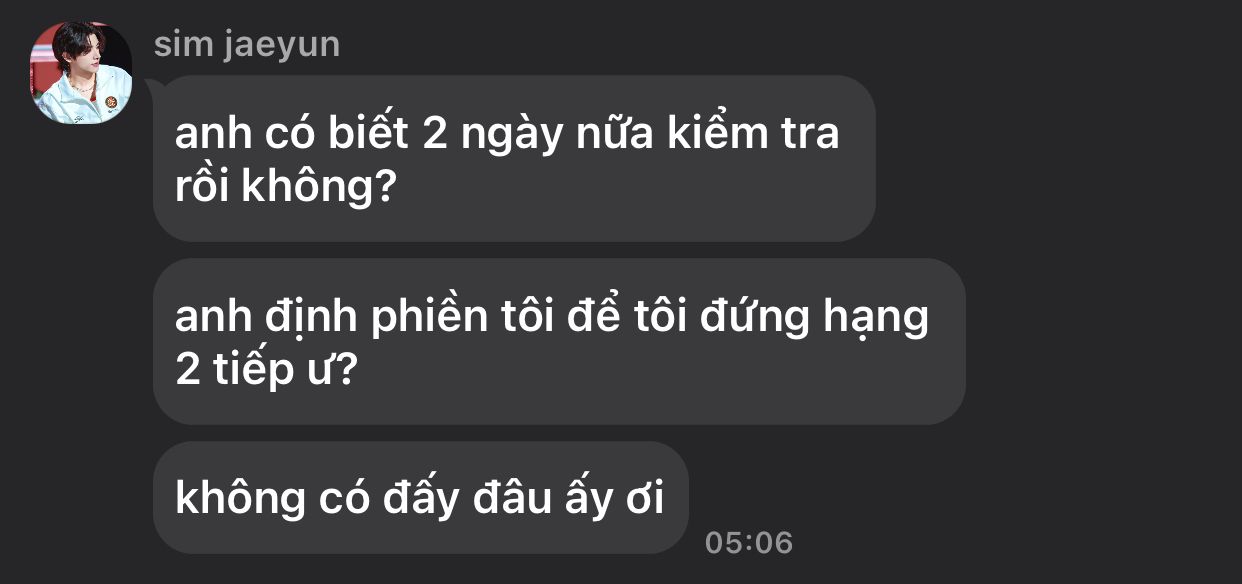Open sim jaeyun's profile avatar
The height and width of the screenshot is (584, 1242).
click(80, 72)
